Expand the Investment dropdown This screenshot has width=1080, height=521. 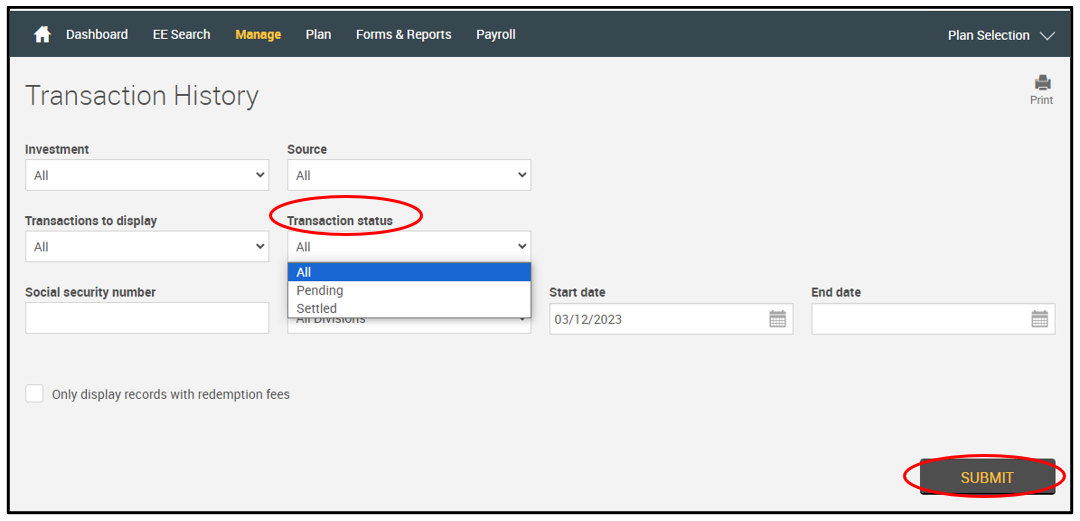[147, 175]
